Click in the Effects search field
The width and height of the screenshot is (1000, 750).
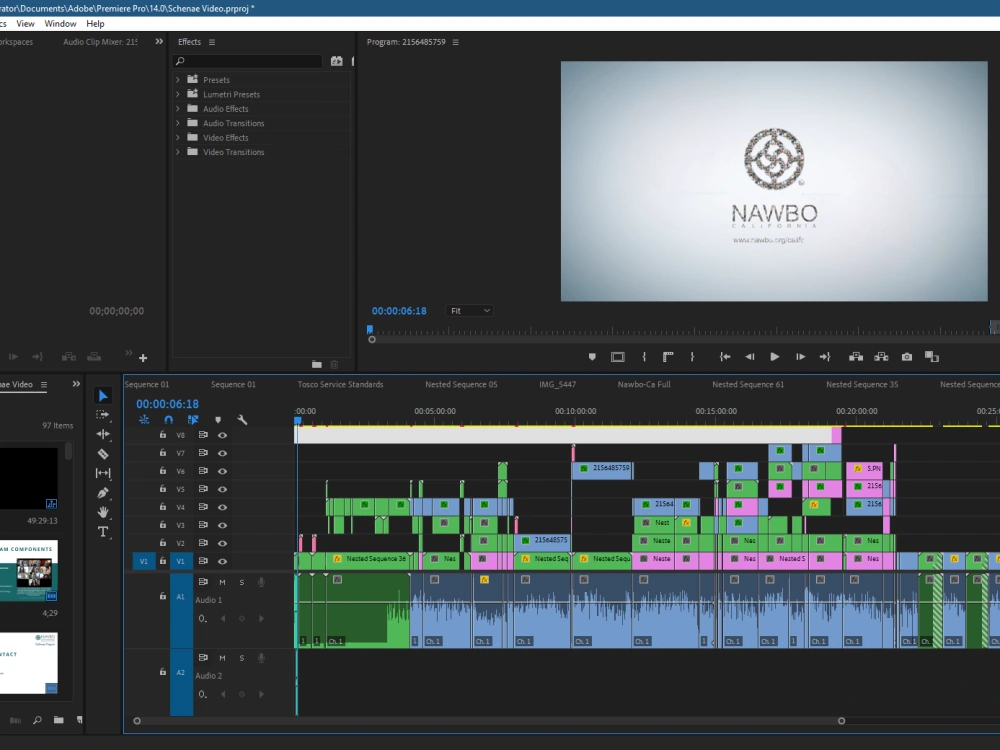click(x=247, y=61)
